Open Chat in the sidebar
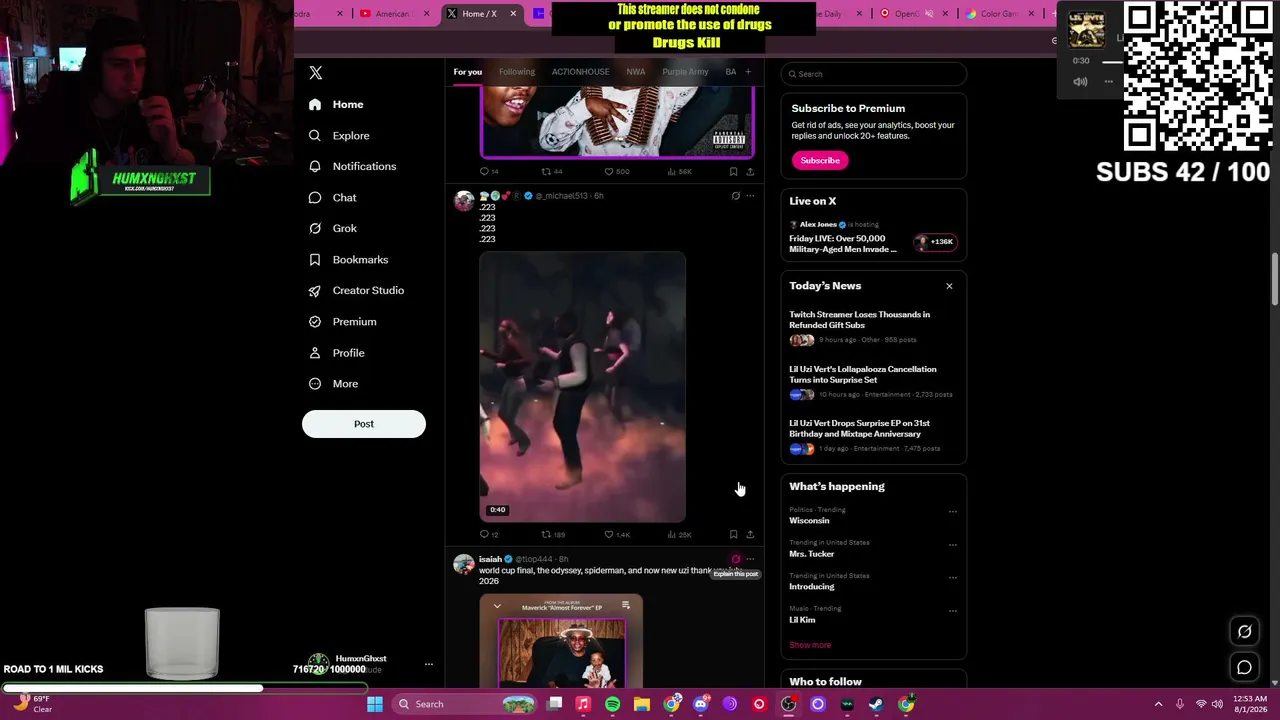The width and height of the screenshot is (1280, 720). pyautogui.click(x=332, y=197)
